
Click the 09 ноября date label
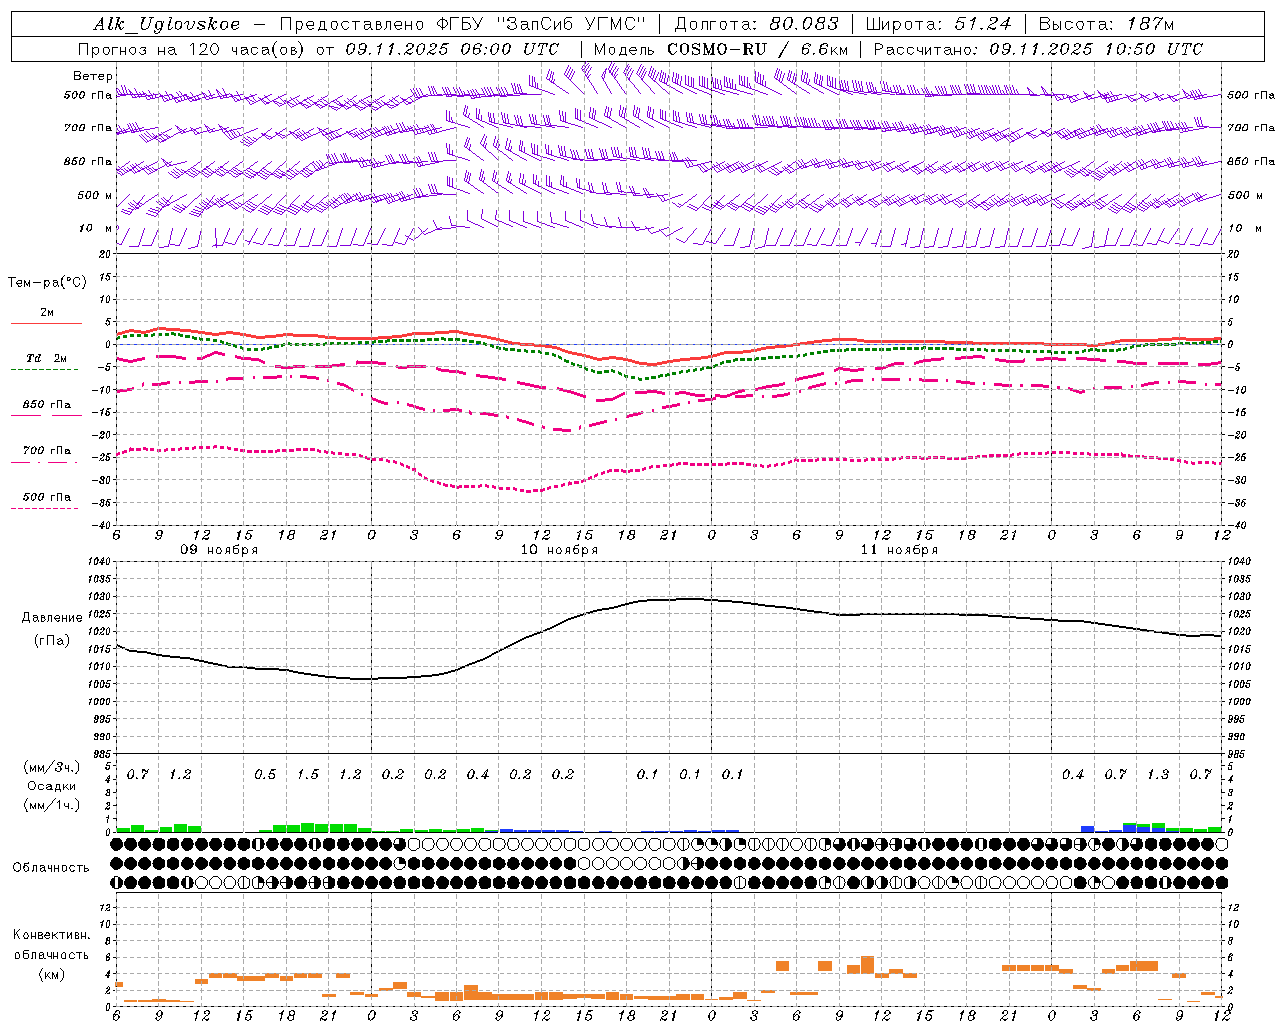coord(219,550)
